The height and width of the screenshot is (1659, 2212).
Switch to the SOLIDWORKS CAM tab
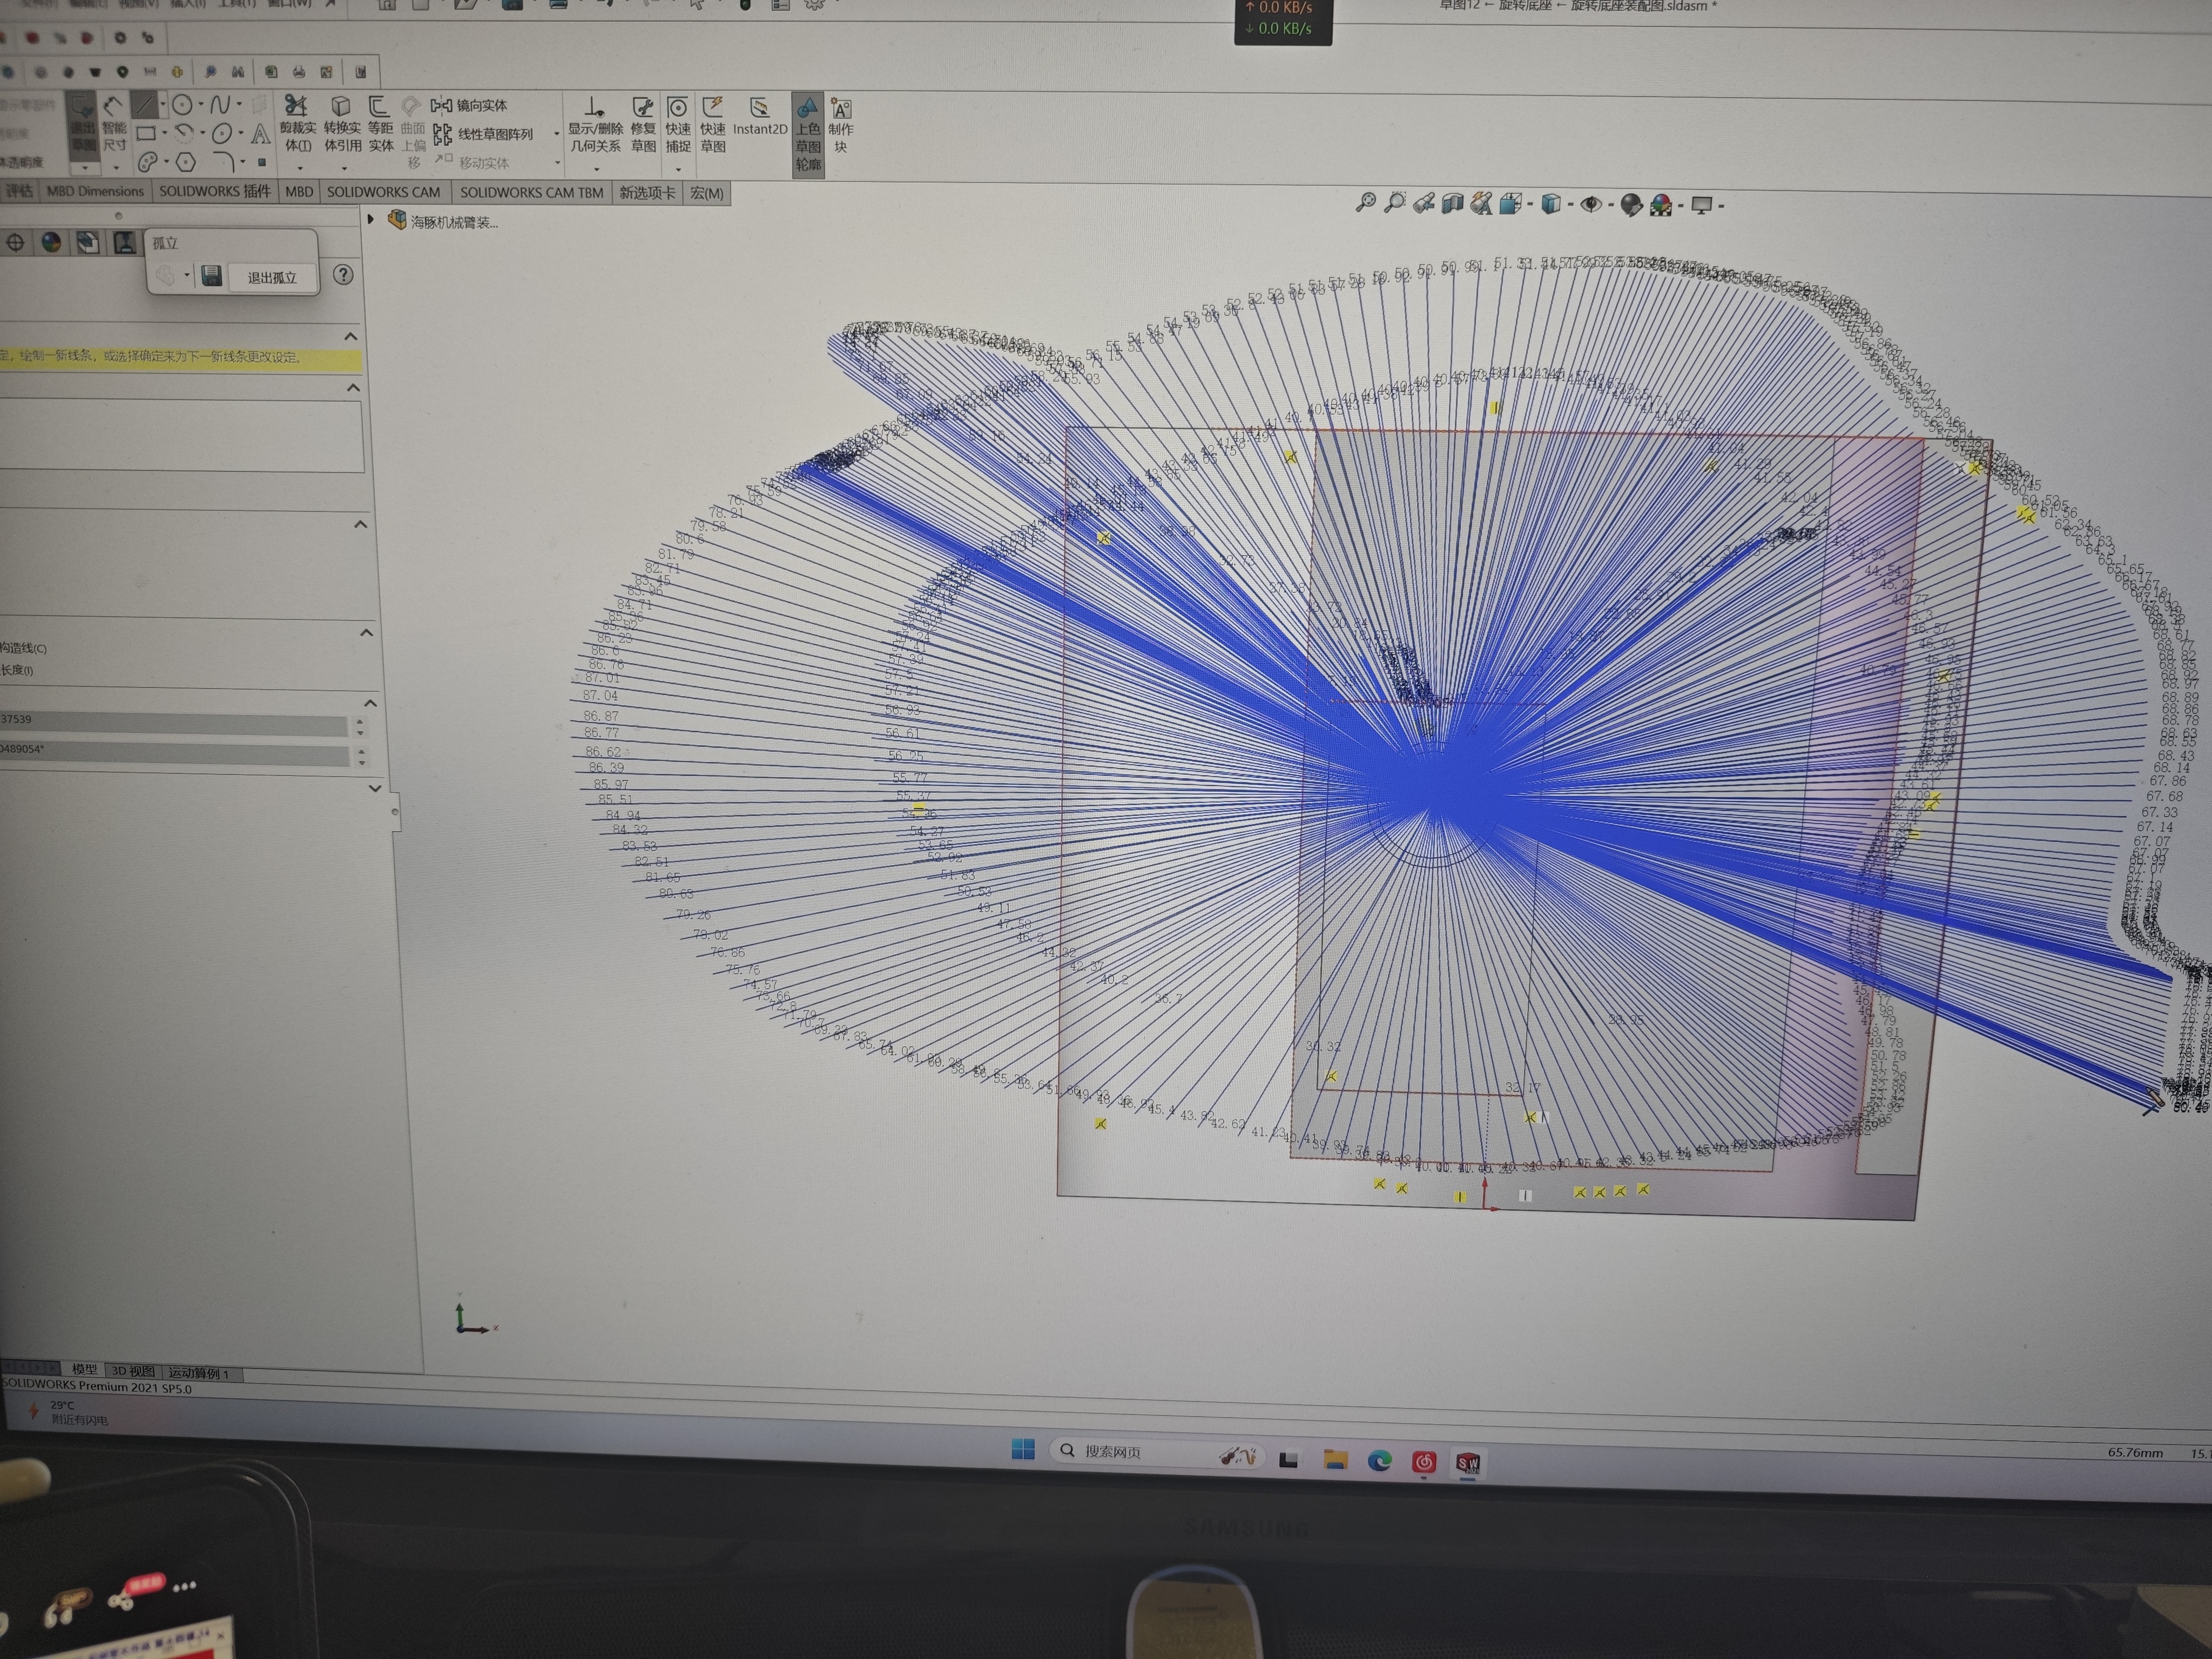pyautogui.click(x=383, y=192)
